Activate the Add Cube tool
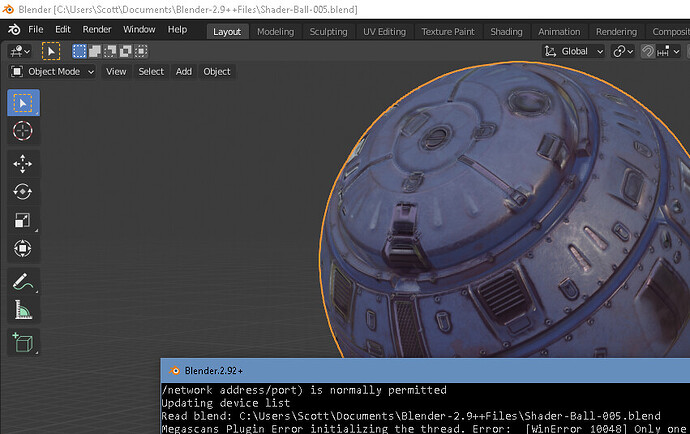 [23, 342]
